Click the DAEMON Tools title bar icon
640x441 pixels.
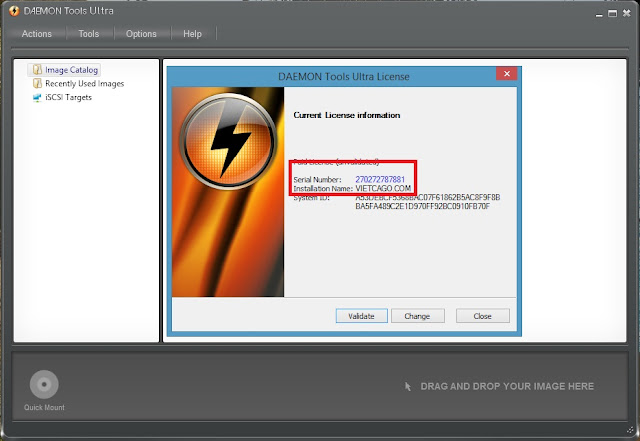(x=14, y=11)
